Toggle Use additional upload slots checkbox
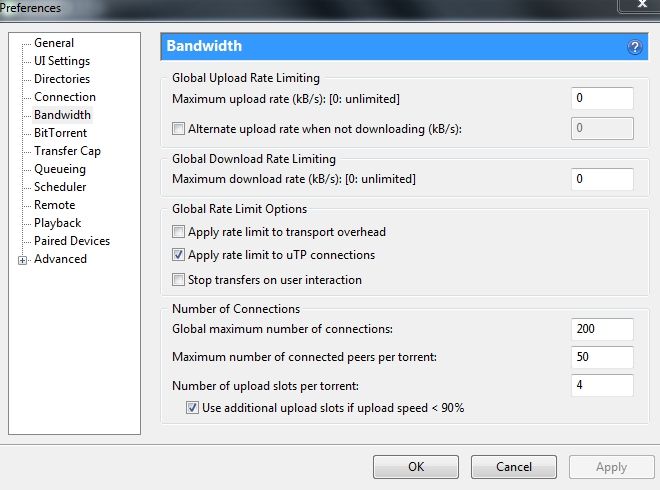Image resolution: width=660 pixels, height=490 pixels. click(x=193, y=408)
